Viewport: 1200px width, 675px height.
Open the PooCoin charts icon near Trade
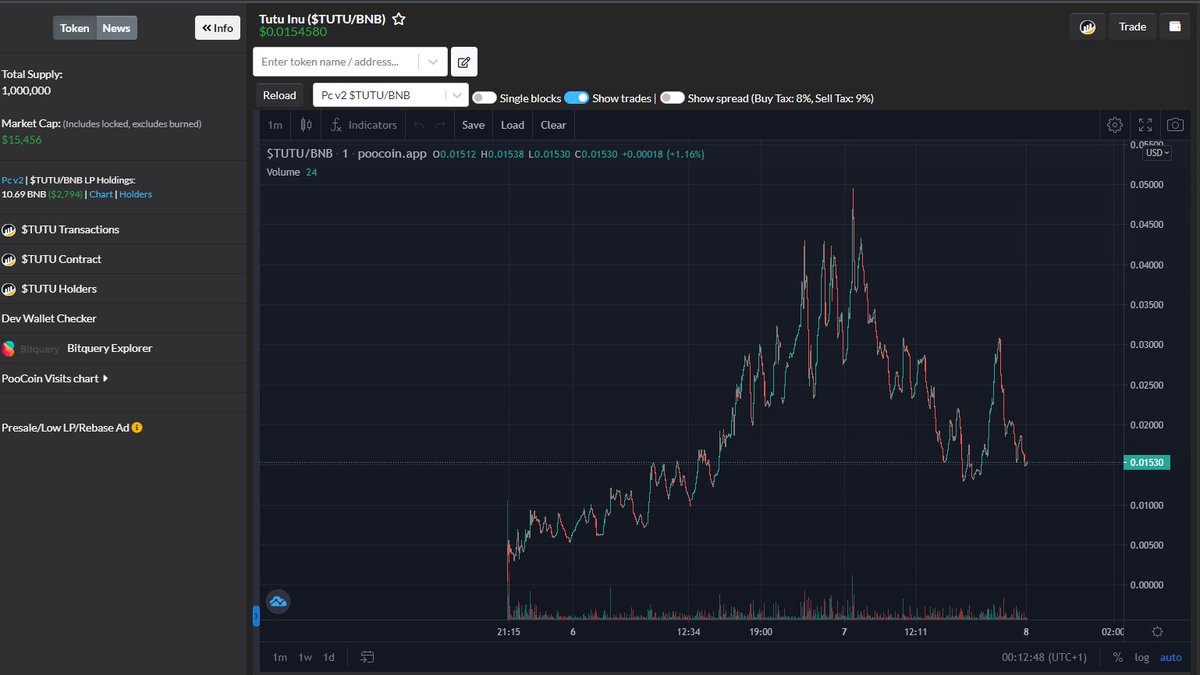click(1087, 27)
